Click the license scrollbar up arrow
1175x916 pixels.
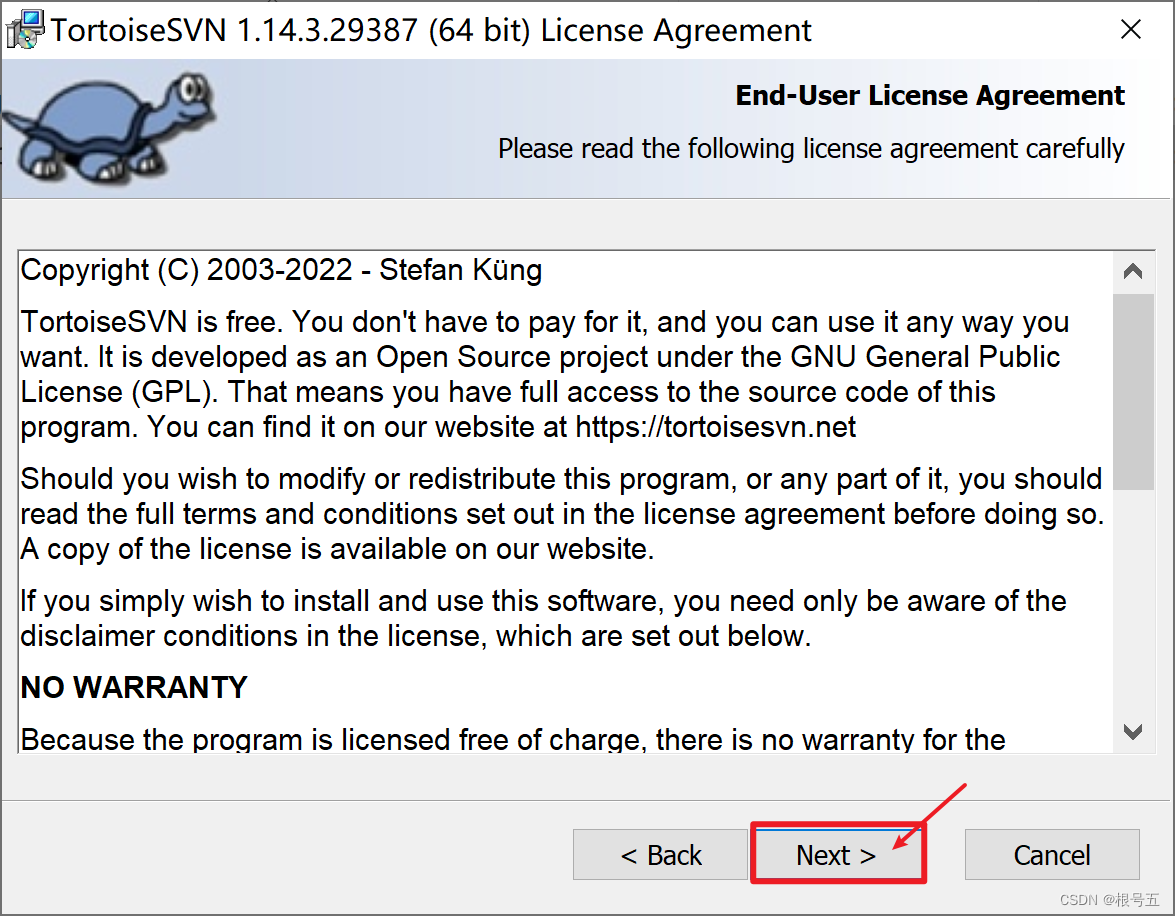coord(1133,271)
